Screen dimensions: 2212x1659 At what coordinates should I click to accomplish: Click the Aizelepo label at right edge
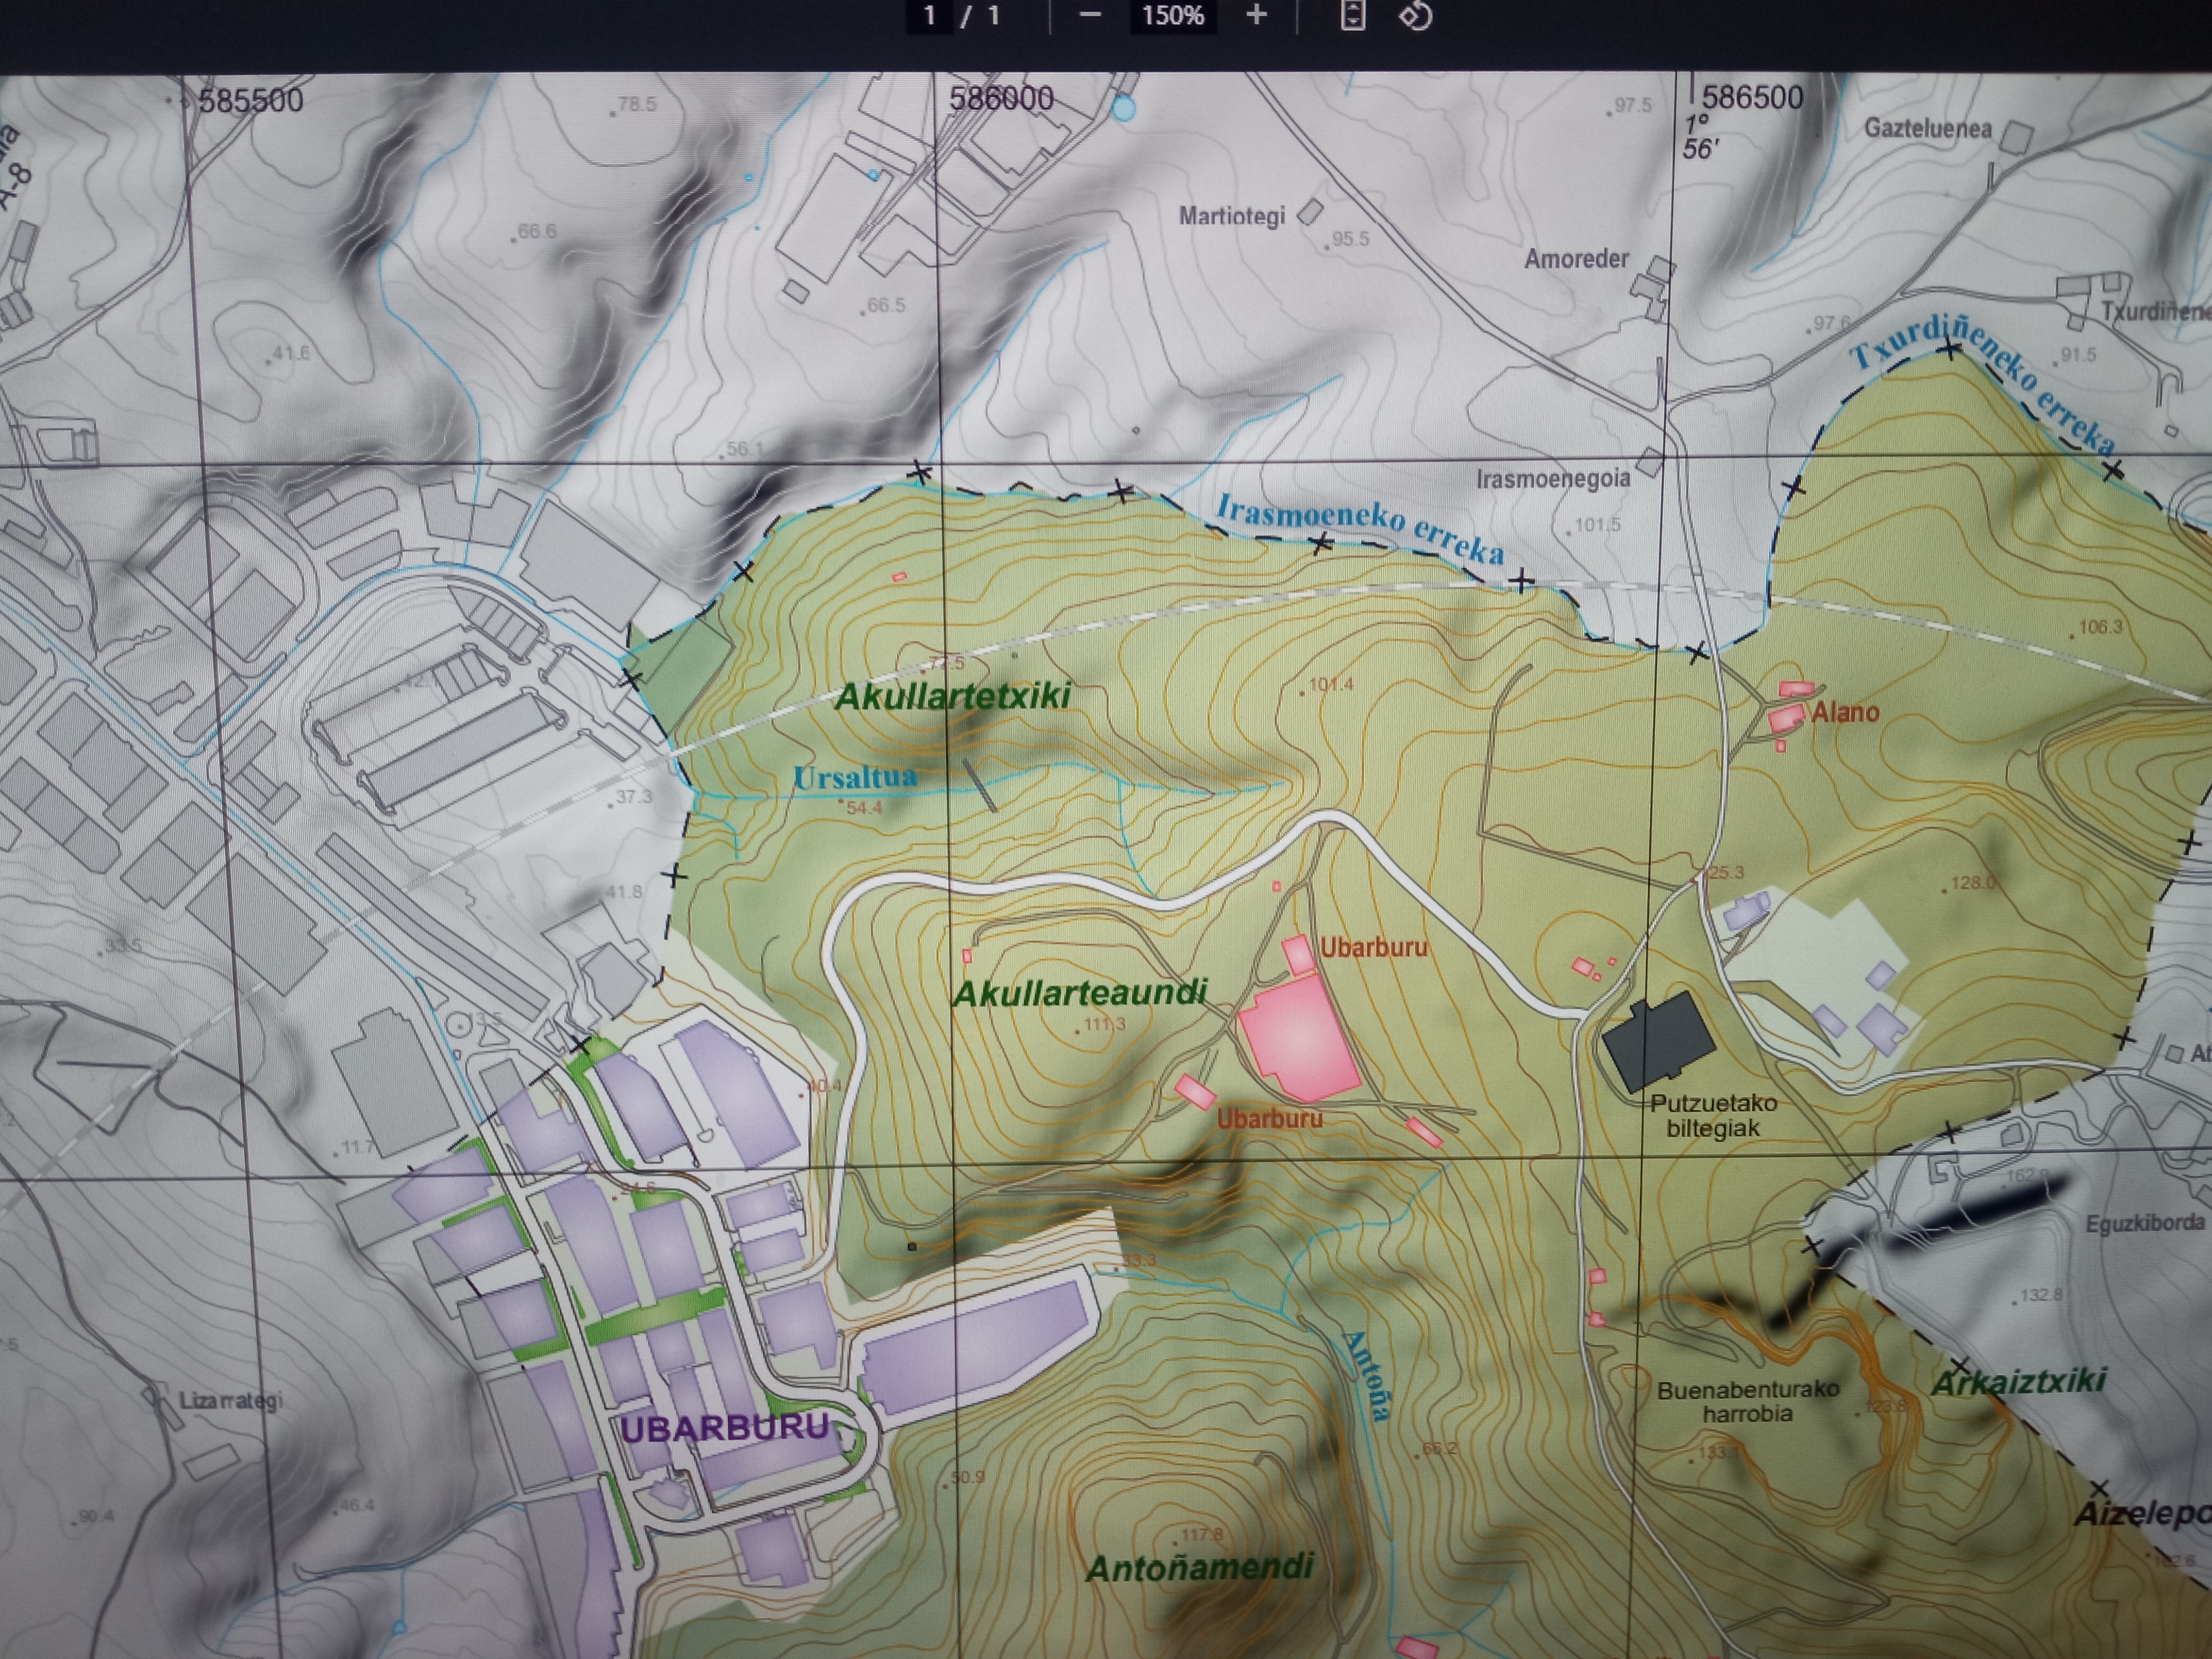click(2143, 1514)
